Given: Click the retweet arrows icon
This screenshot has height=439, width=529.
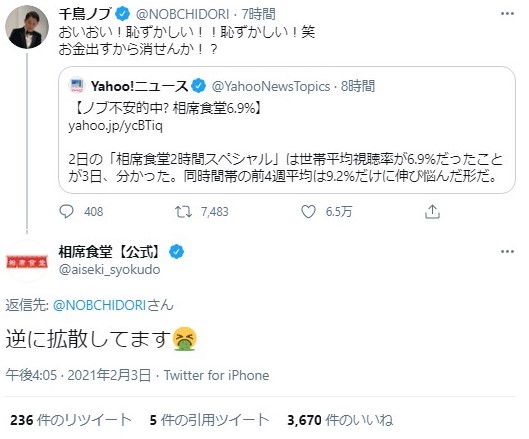Looking at the screenshot, I should 183,212.
